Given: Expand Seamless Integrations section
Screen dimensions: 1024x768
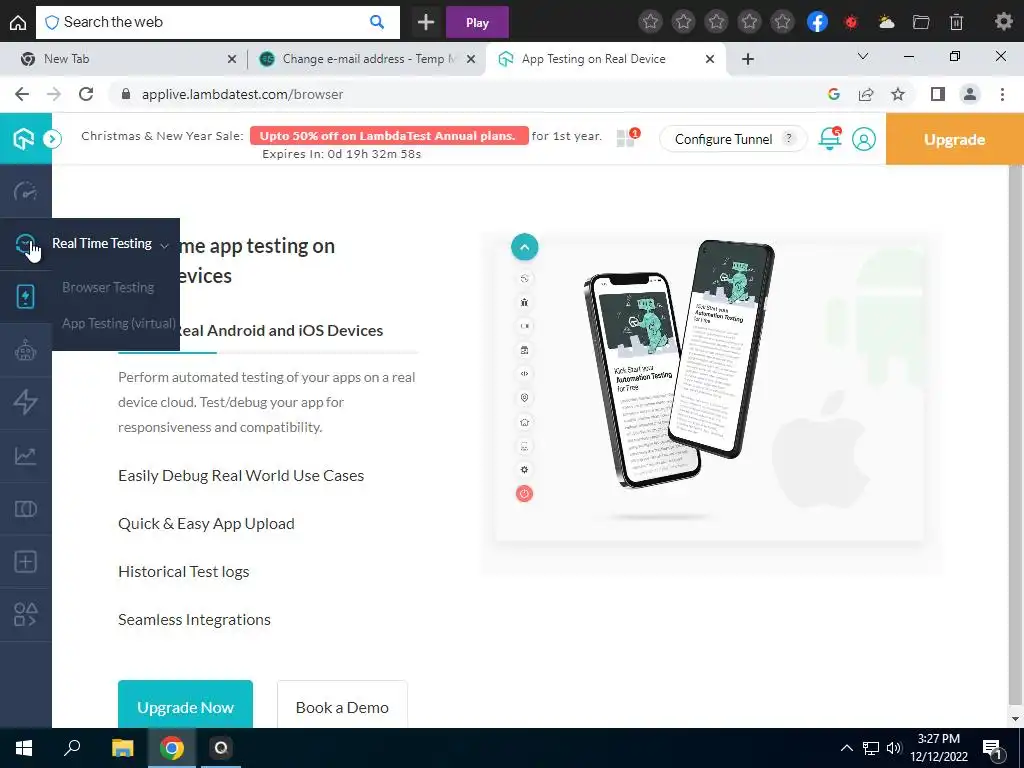Looking at the screenshot, I should click(194, 620).
